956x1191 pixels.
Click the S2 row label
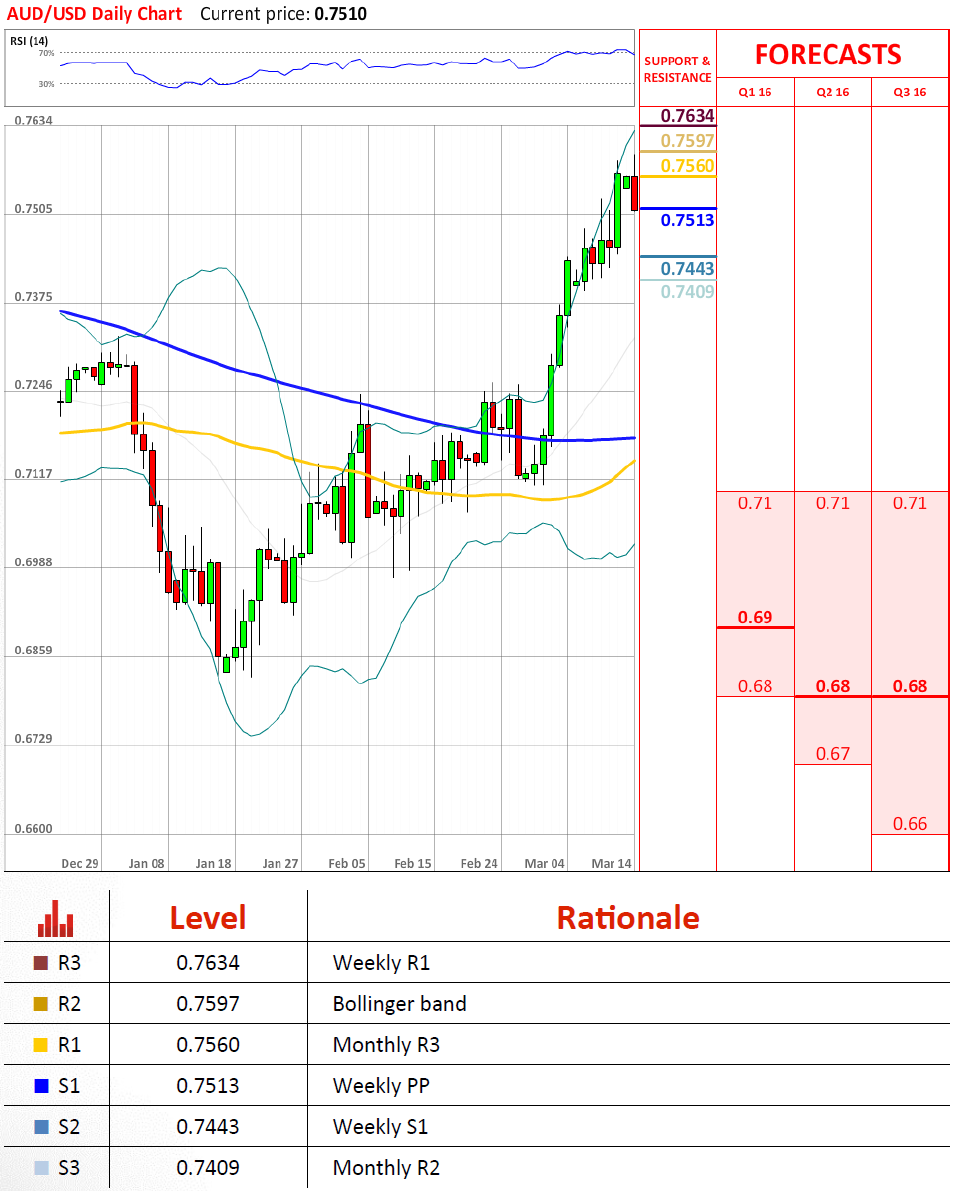(x=69, y=1126)
